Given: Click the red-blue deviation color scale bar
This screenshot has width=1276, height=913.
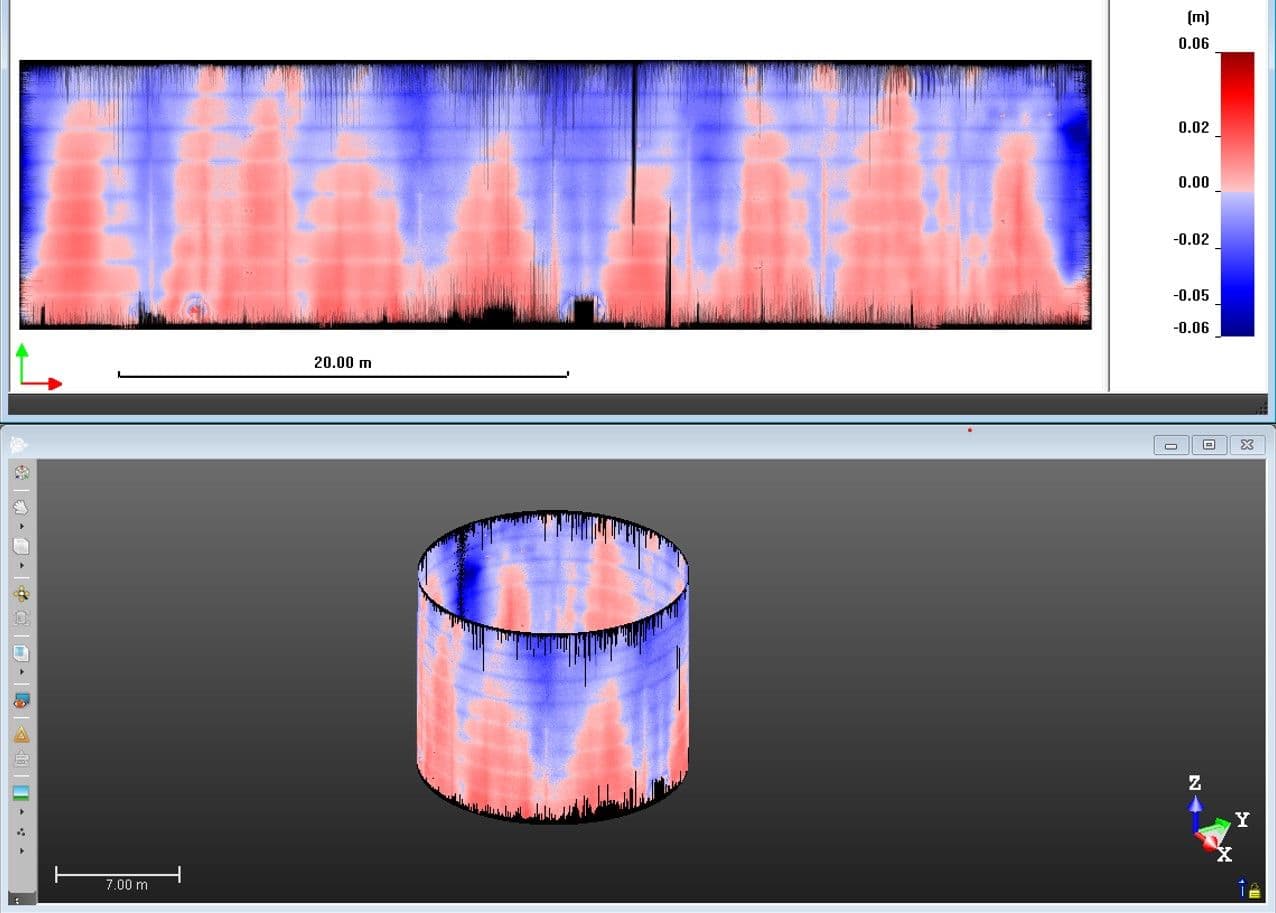Looking at the screenshot, I should [x=1237, y=193].
